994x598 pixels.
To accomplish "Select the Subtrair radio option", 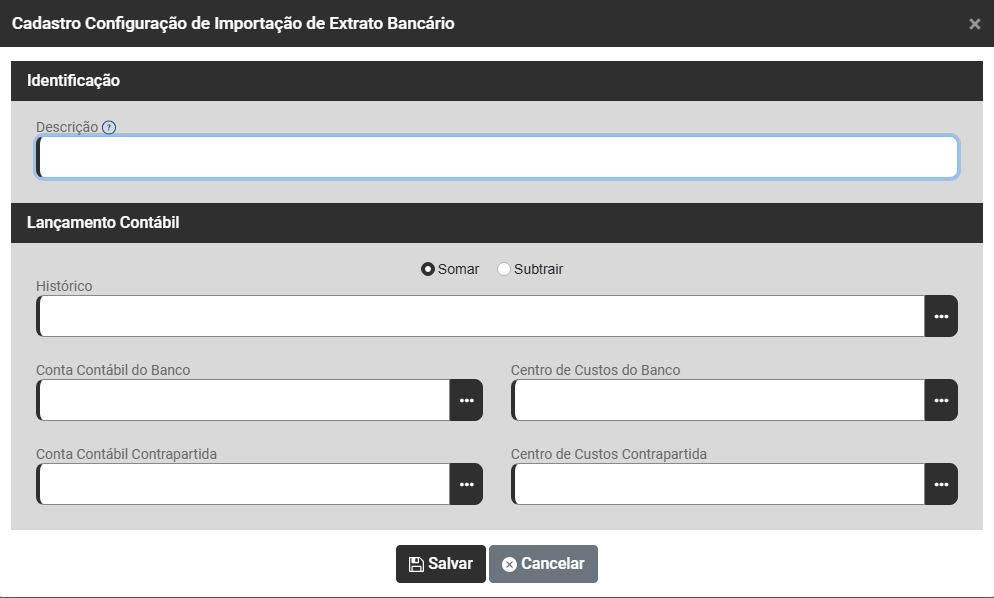I will (504, 269).
